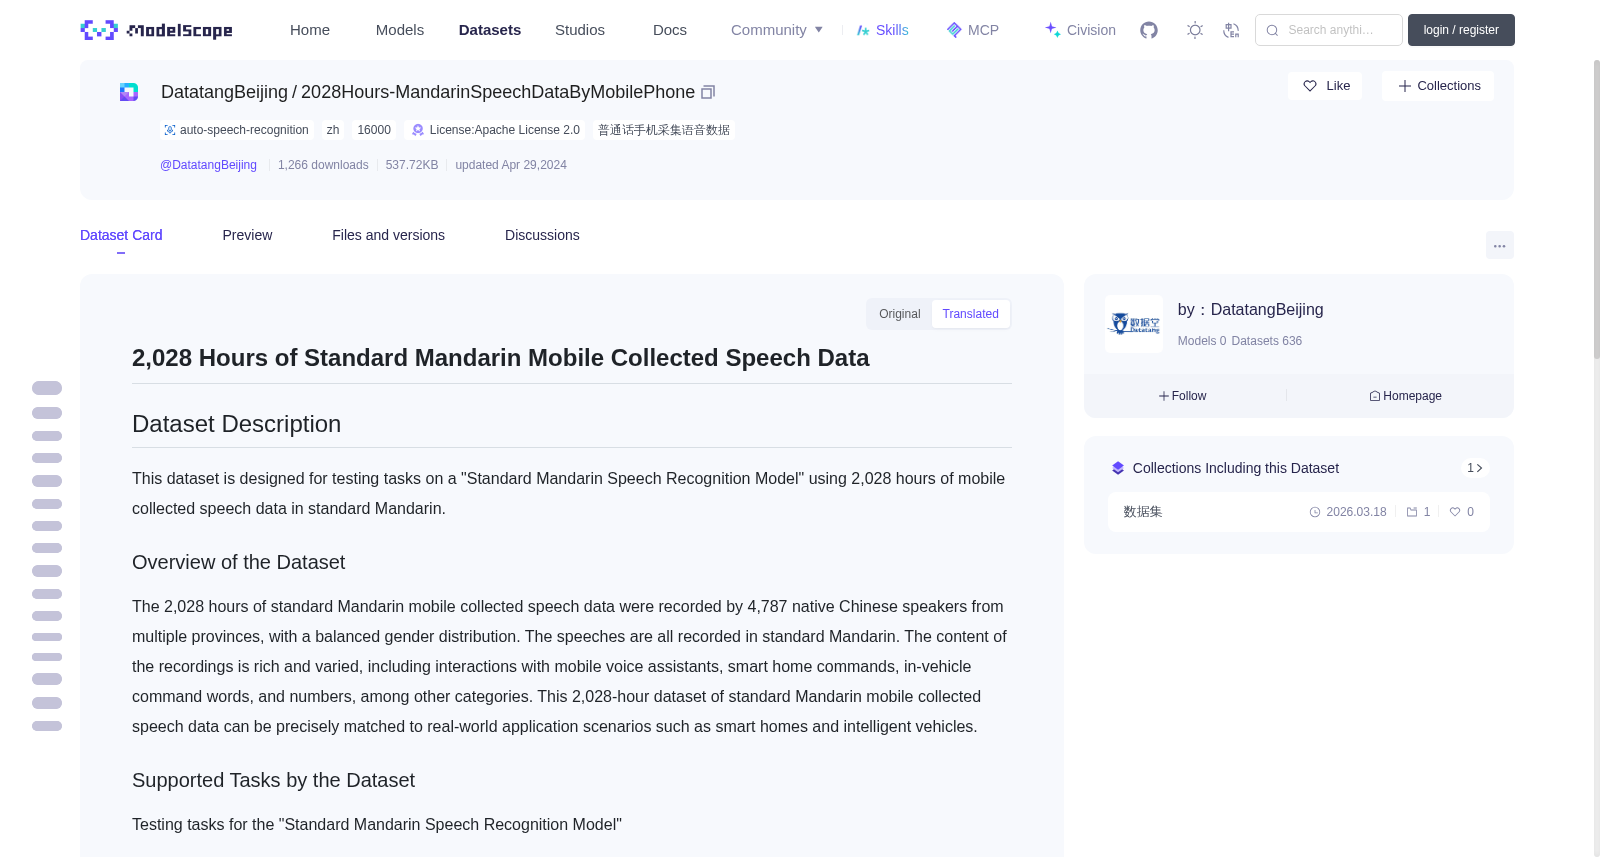Click the 16000 sample rate tag
Screen dimensions: 1600x857
click(374, 130)
